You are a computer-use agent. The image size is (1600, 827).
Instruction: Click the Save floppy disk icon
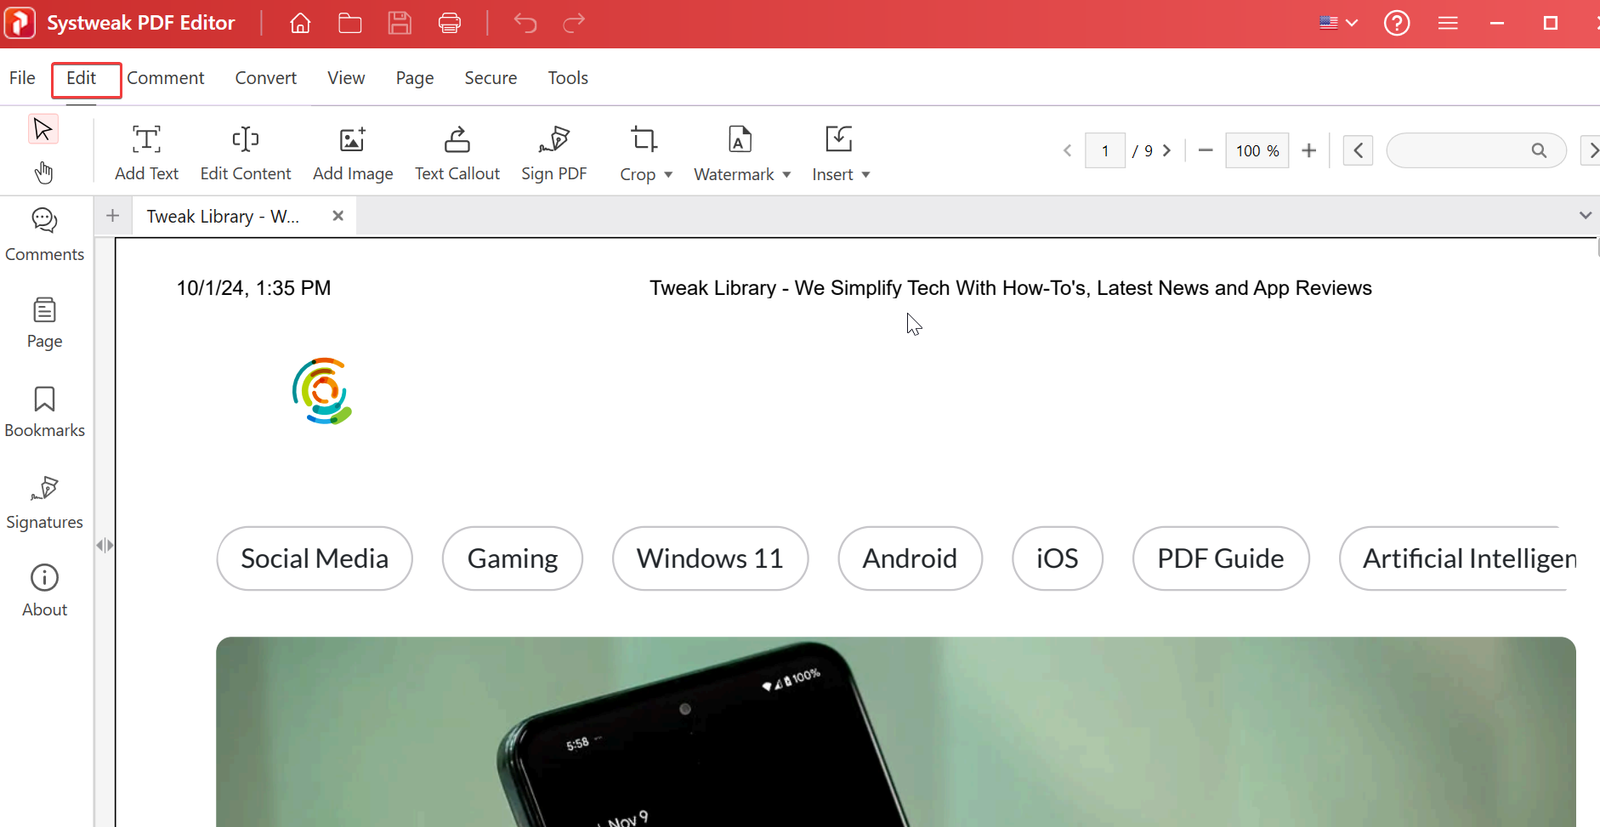pyautogui.click(x=400, y=23)
